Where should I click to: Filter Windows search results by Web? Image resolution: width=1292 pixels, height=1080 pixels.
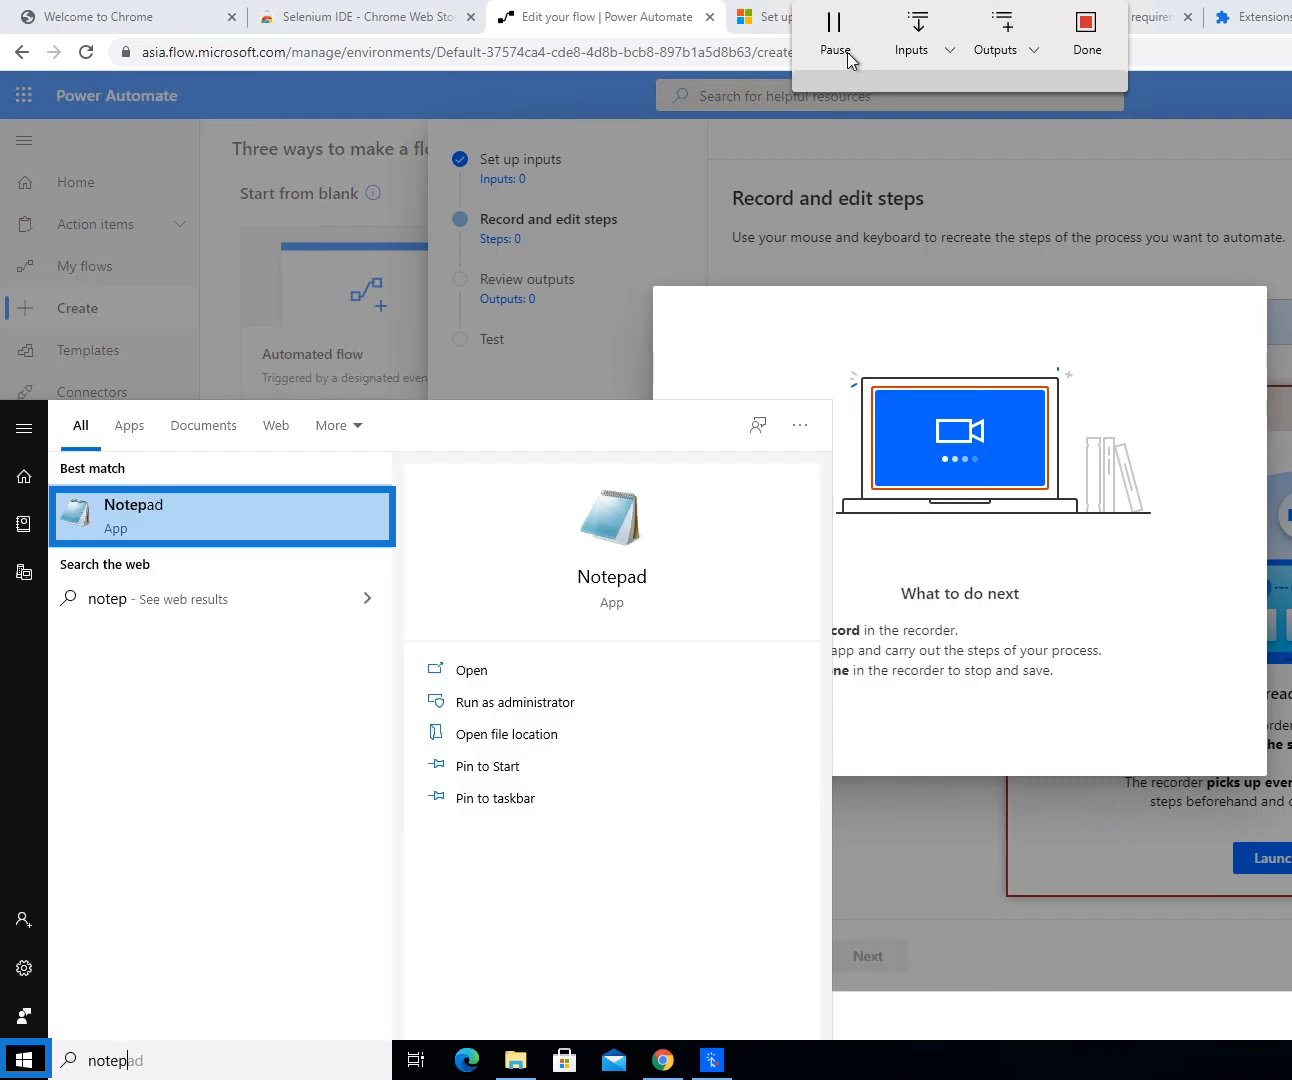click(x=276, y=425)
